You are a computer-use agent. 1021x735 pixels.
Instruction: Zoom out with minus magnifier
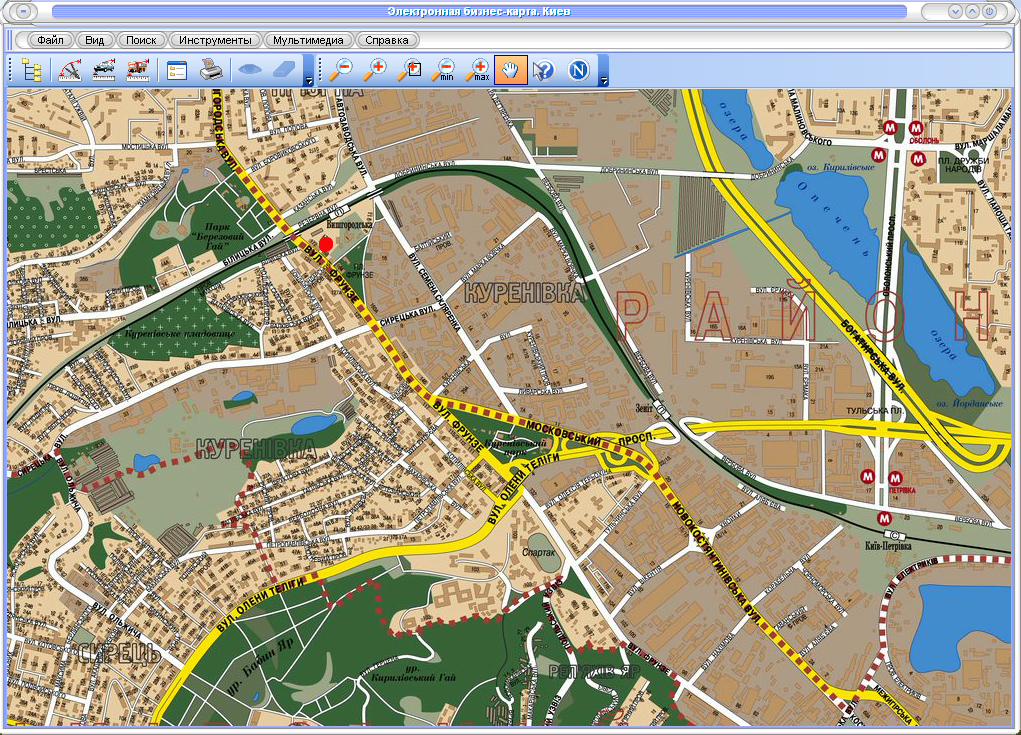pos(342,70)
